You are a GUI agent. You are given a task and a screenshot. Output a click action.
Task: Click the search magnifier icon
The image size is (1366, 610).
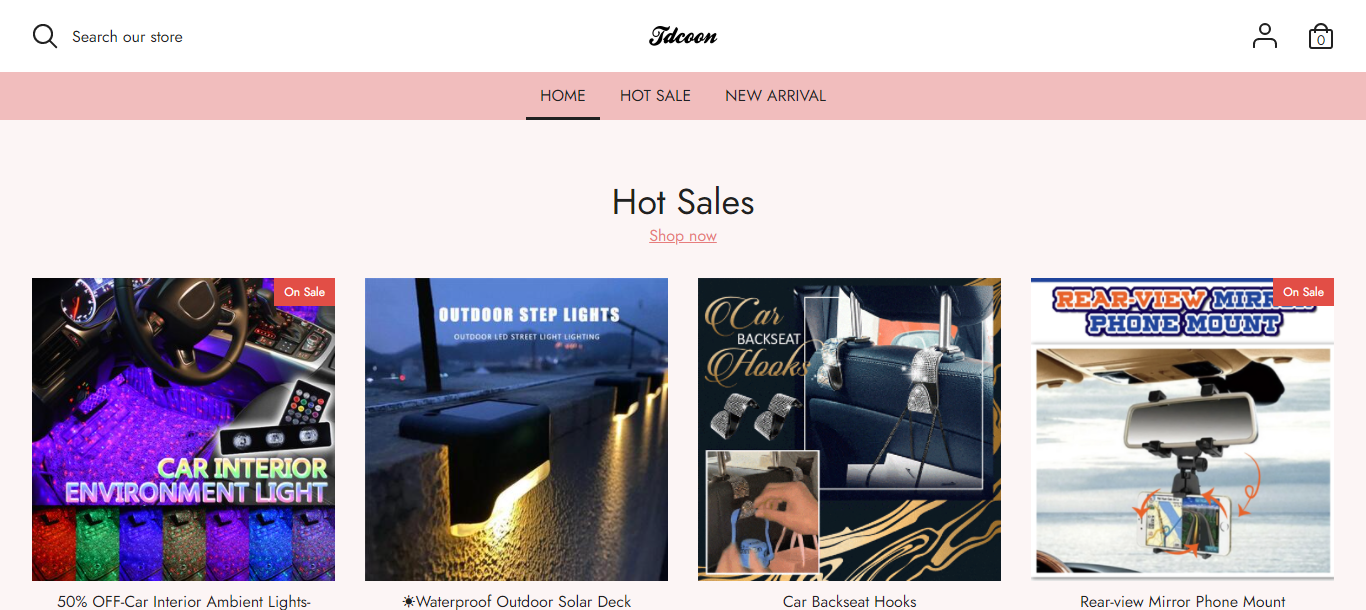point(45,36)
